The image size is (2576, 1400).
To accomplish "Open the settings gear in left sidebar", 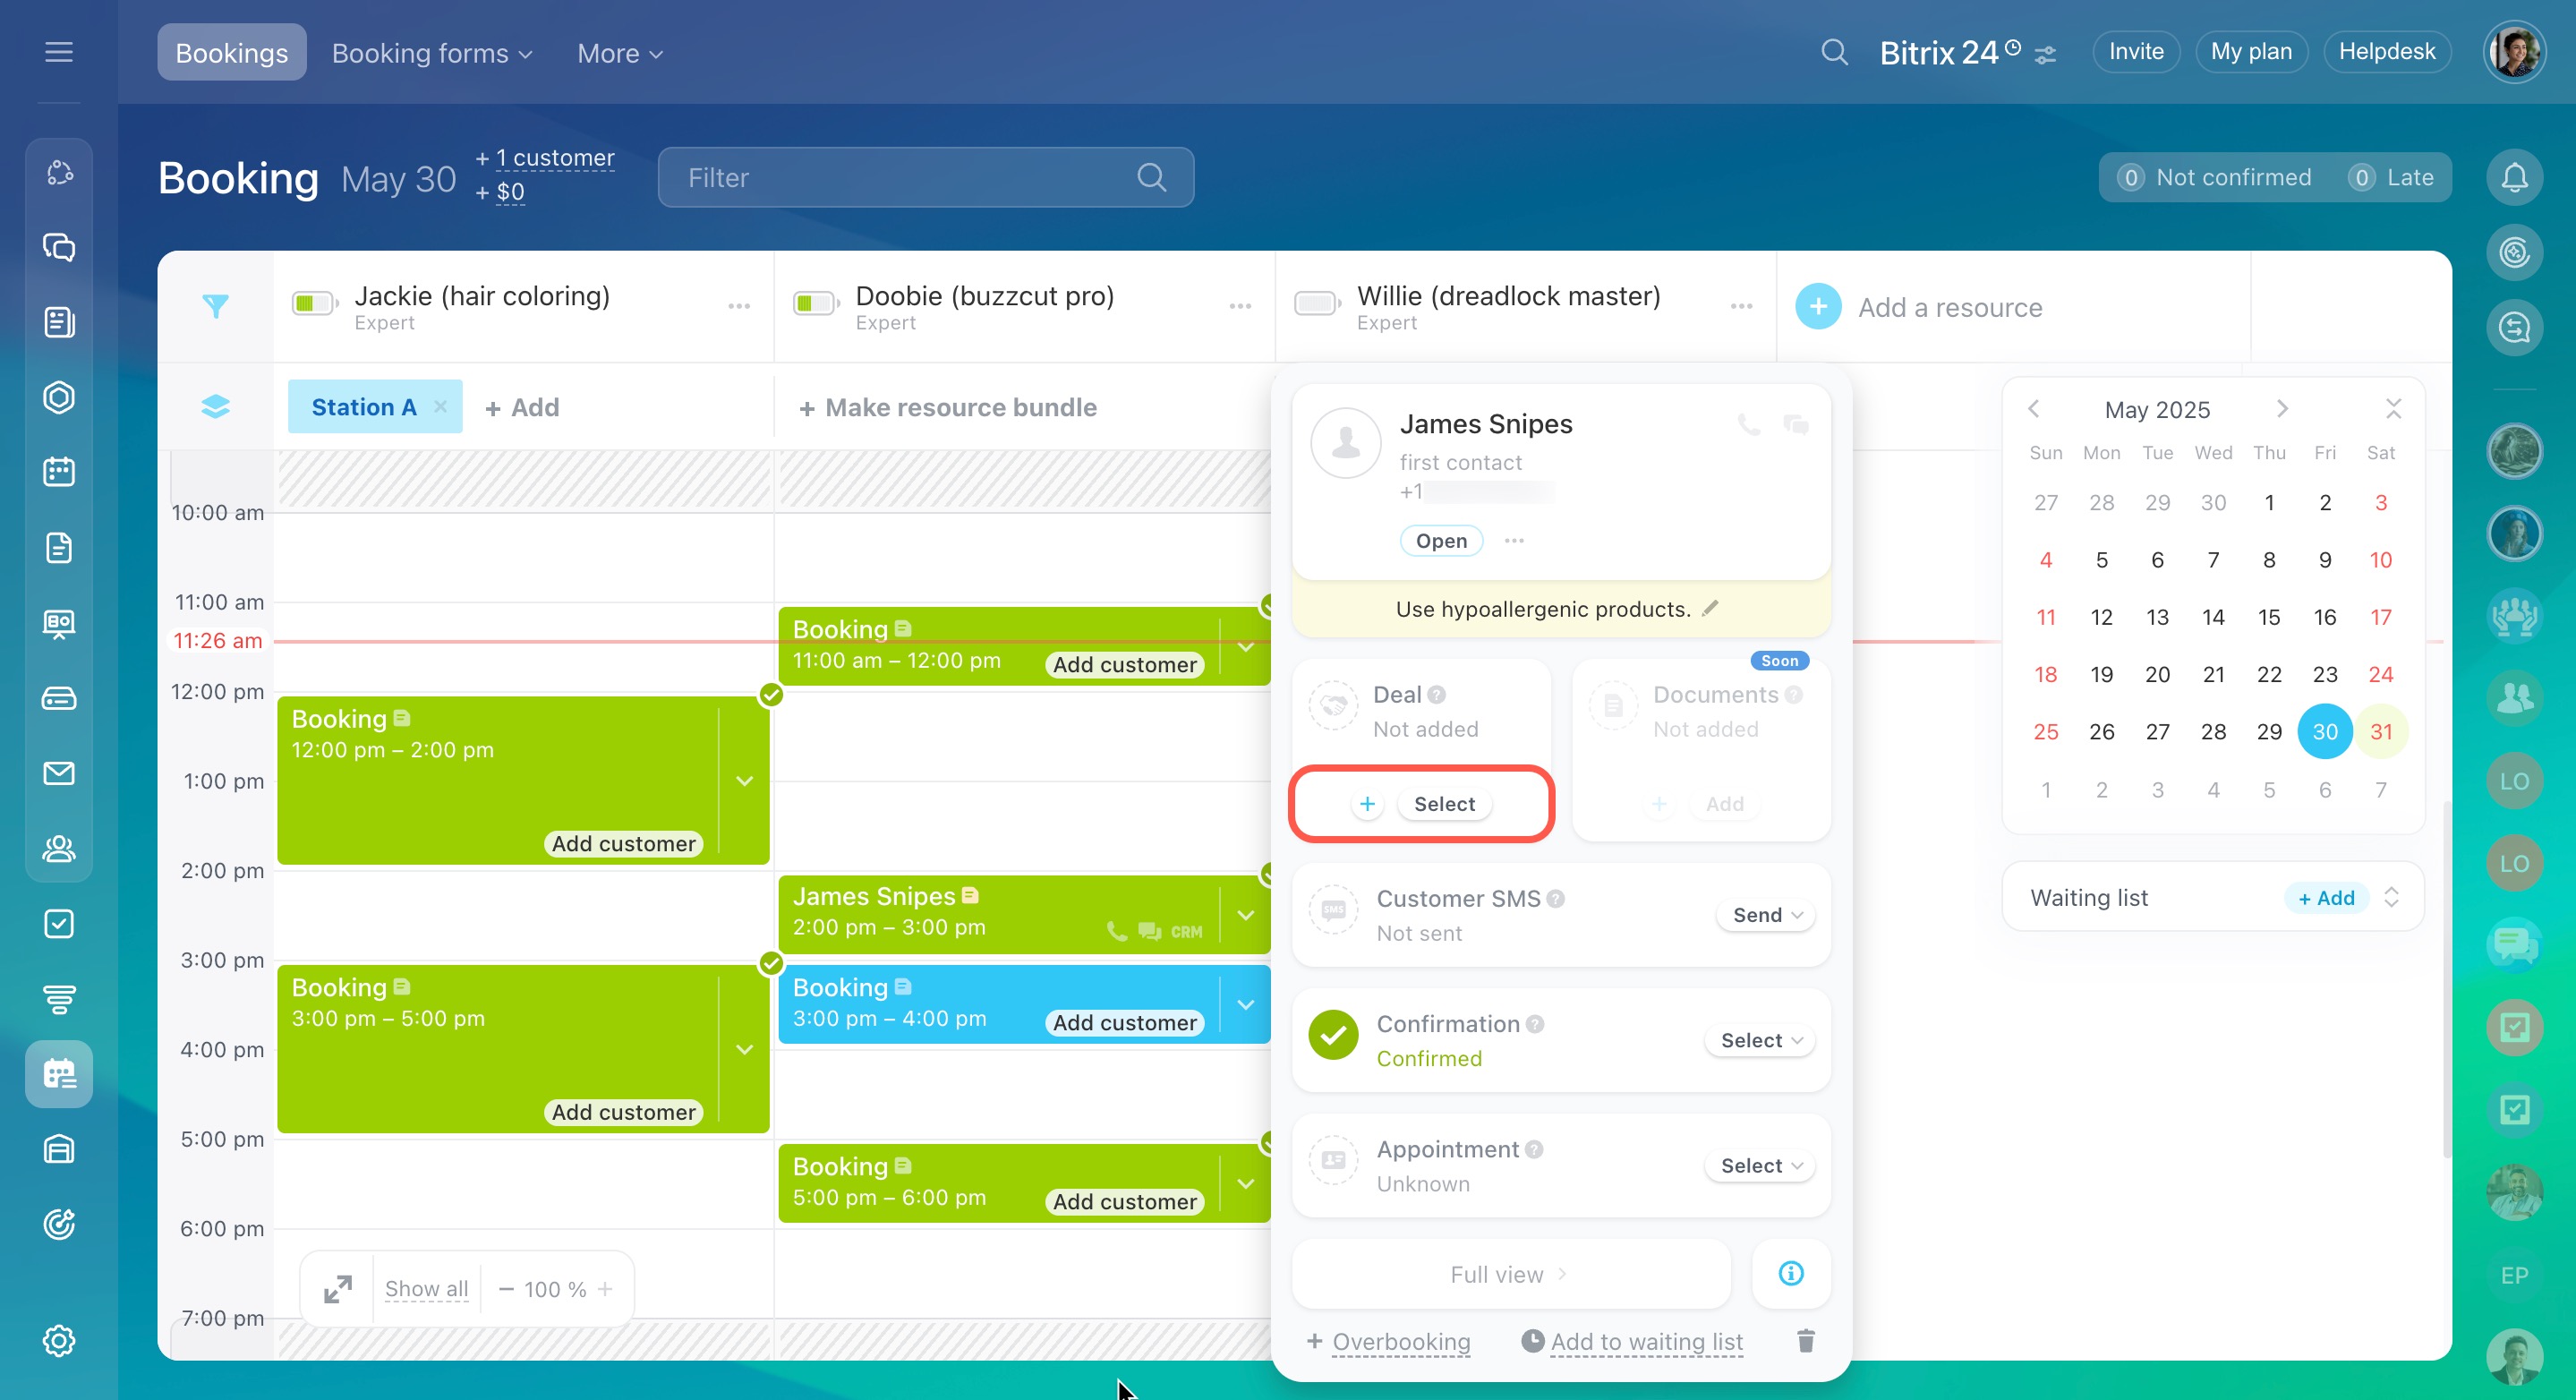I will tap(59, 1340).
